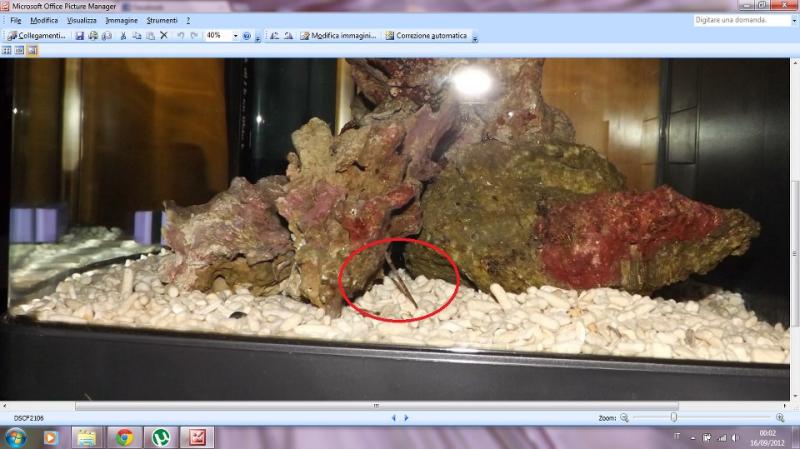This screenshot has height=449, width=800.
Task: Click the Delete X icon
Action: (x=164, y=35)
